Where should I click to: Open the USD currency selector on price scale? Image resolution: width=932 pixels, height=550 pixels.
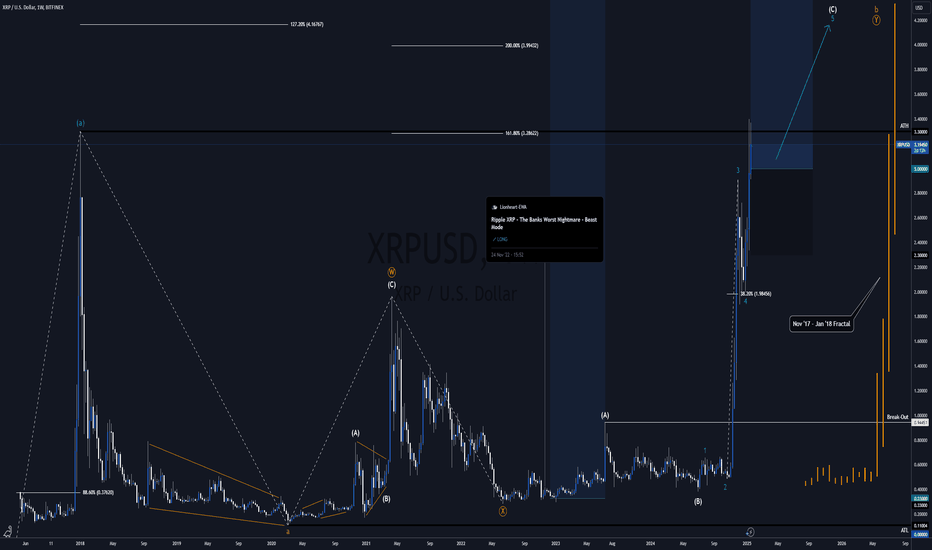coord(919,8)
